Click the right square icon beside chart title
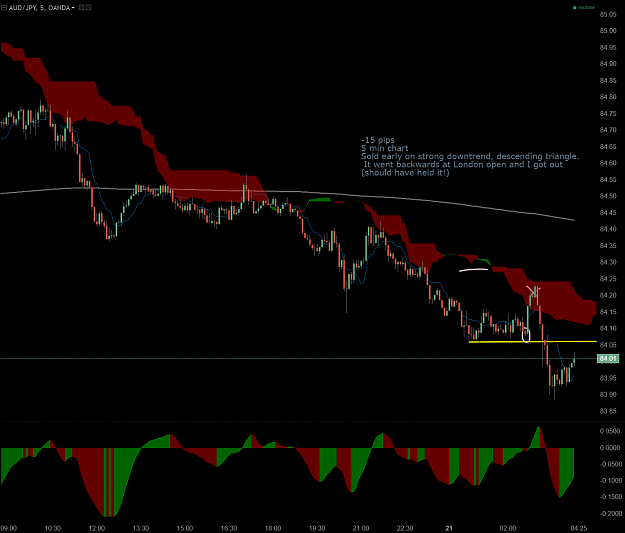This screenshot has width=625, height=533. (88, 7)
